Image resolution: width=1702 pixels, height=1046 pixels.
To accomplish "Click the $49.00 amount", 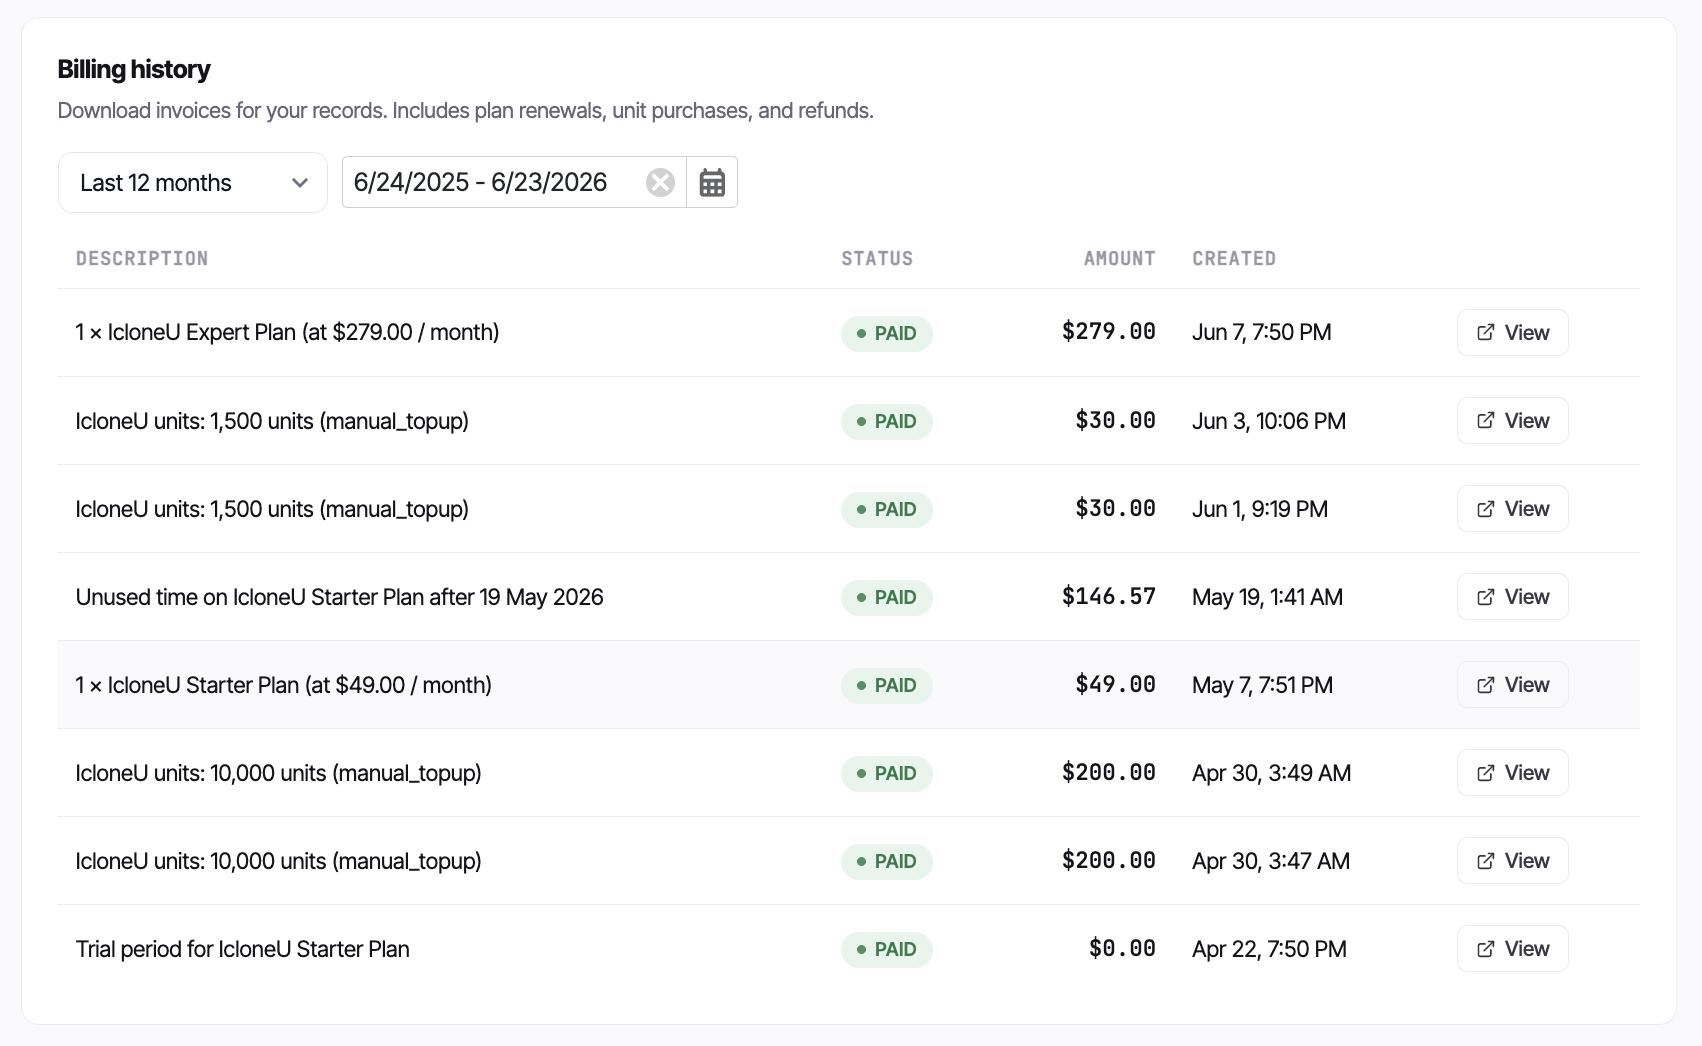I will 1116,684.
